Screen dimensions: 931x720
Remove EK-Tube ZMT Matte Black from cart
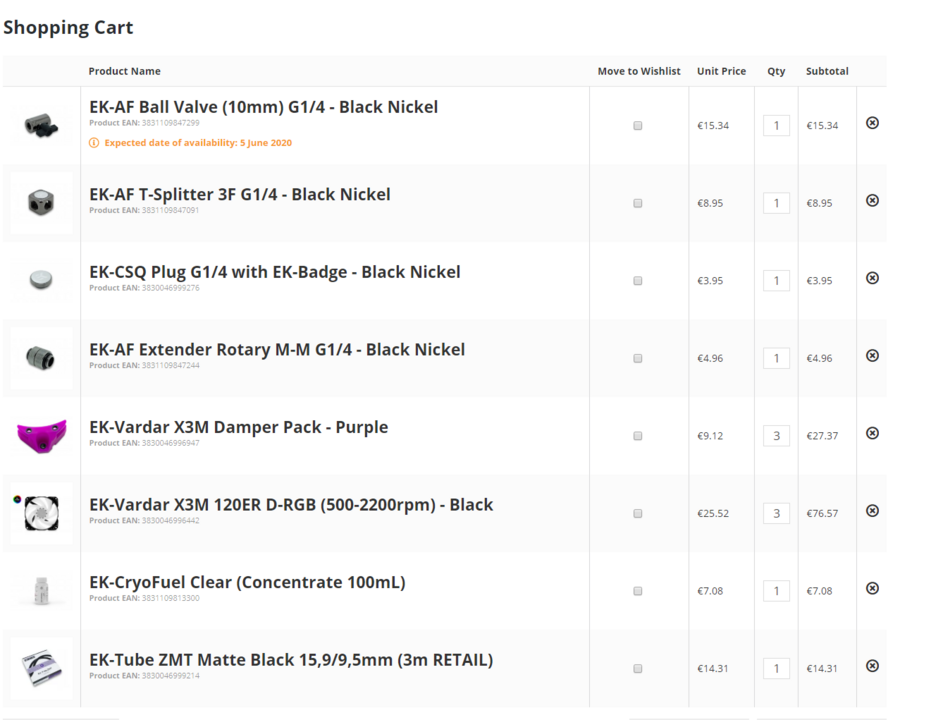click(x=872, y=666)
